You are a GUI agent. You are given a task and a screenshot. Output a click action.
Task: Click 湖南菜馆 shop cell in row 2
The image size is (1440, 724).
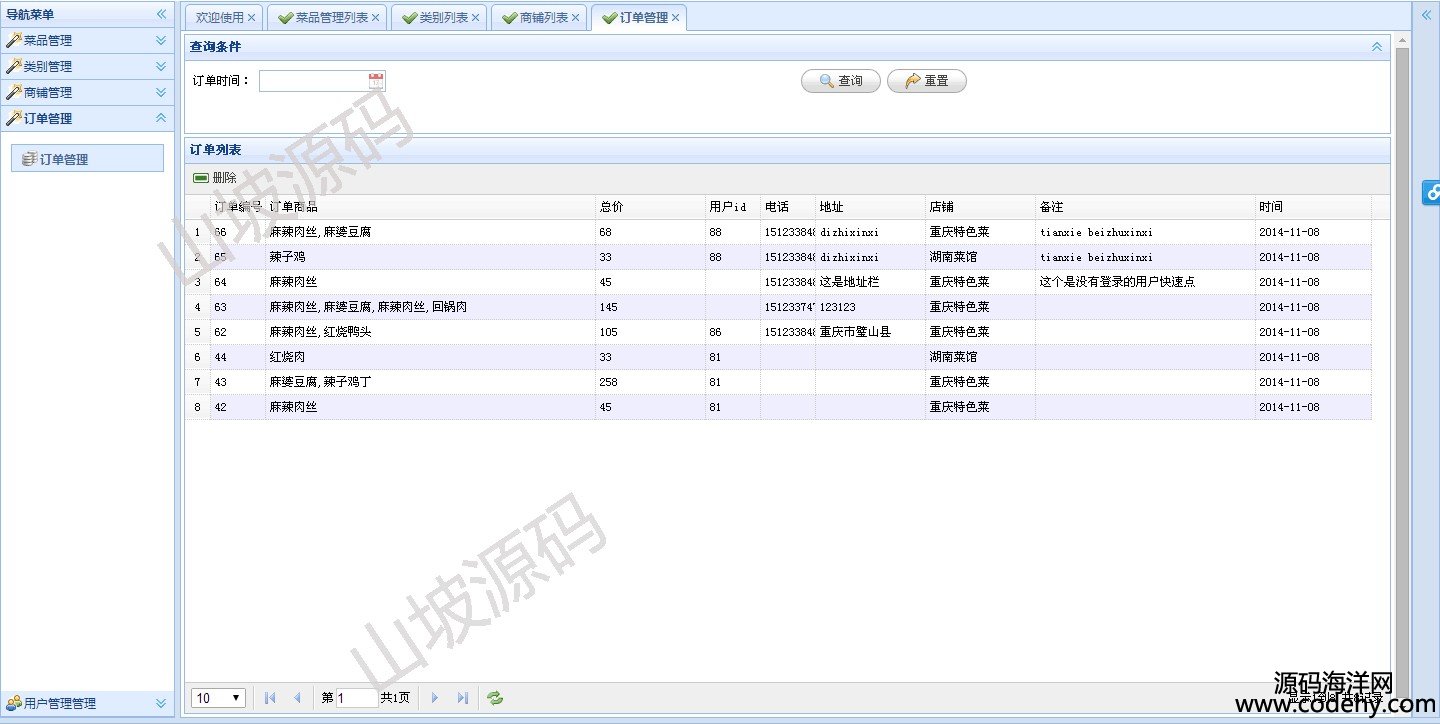pyautogui.click(x=980, y=257)
